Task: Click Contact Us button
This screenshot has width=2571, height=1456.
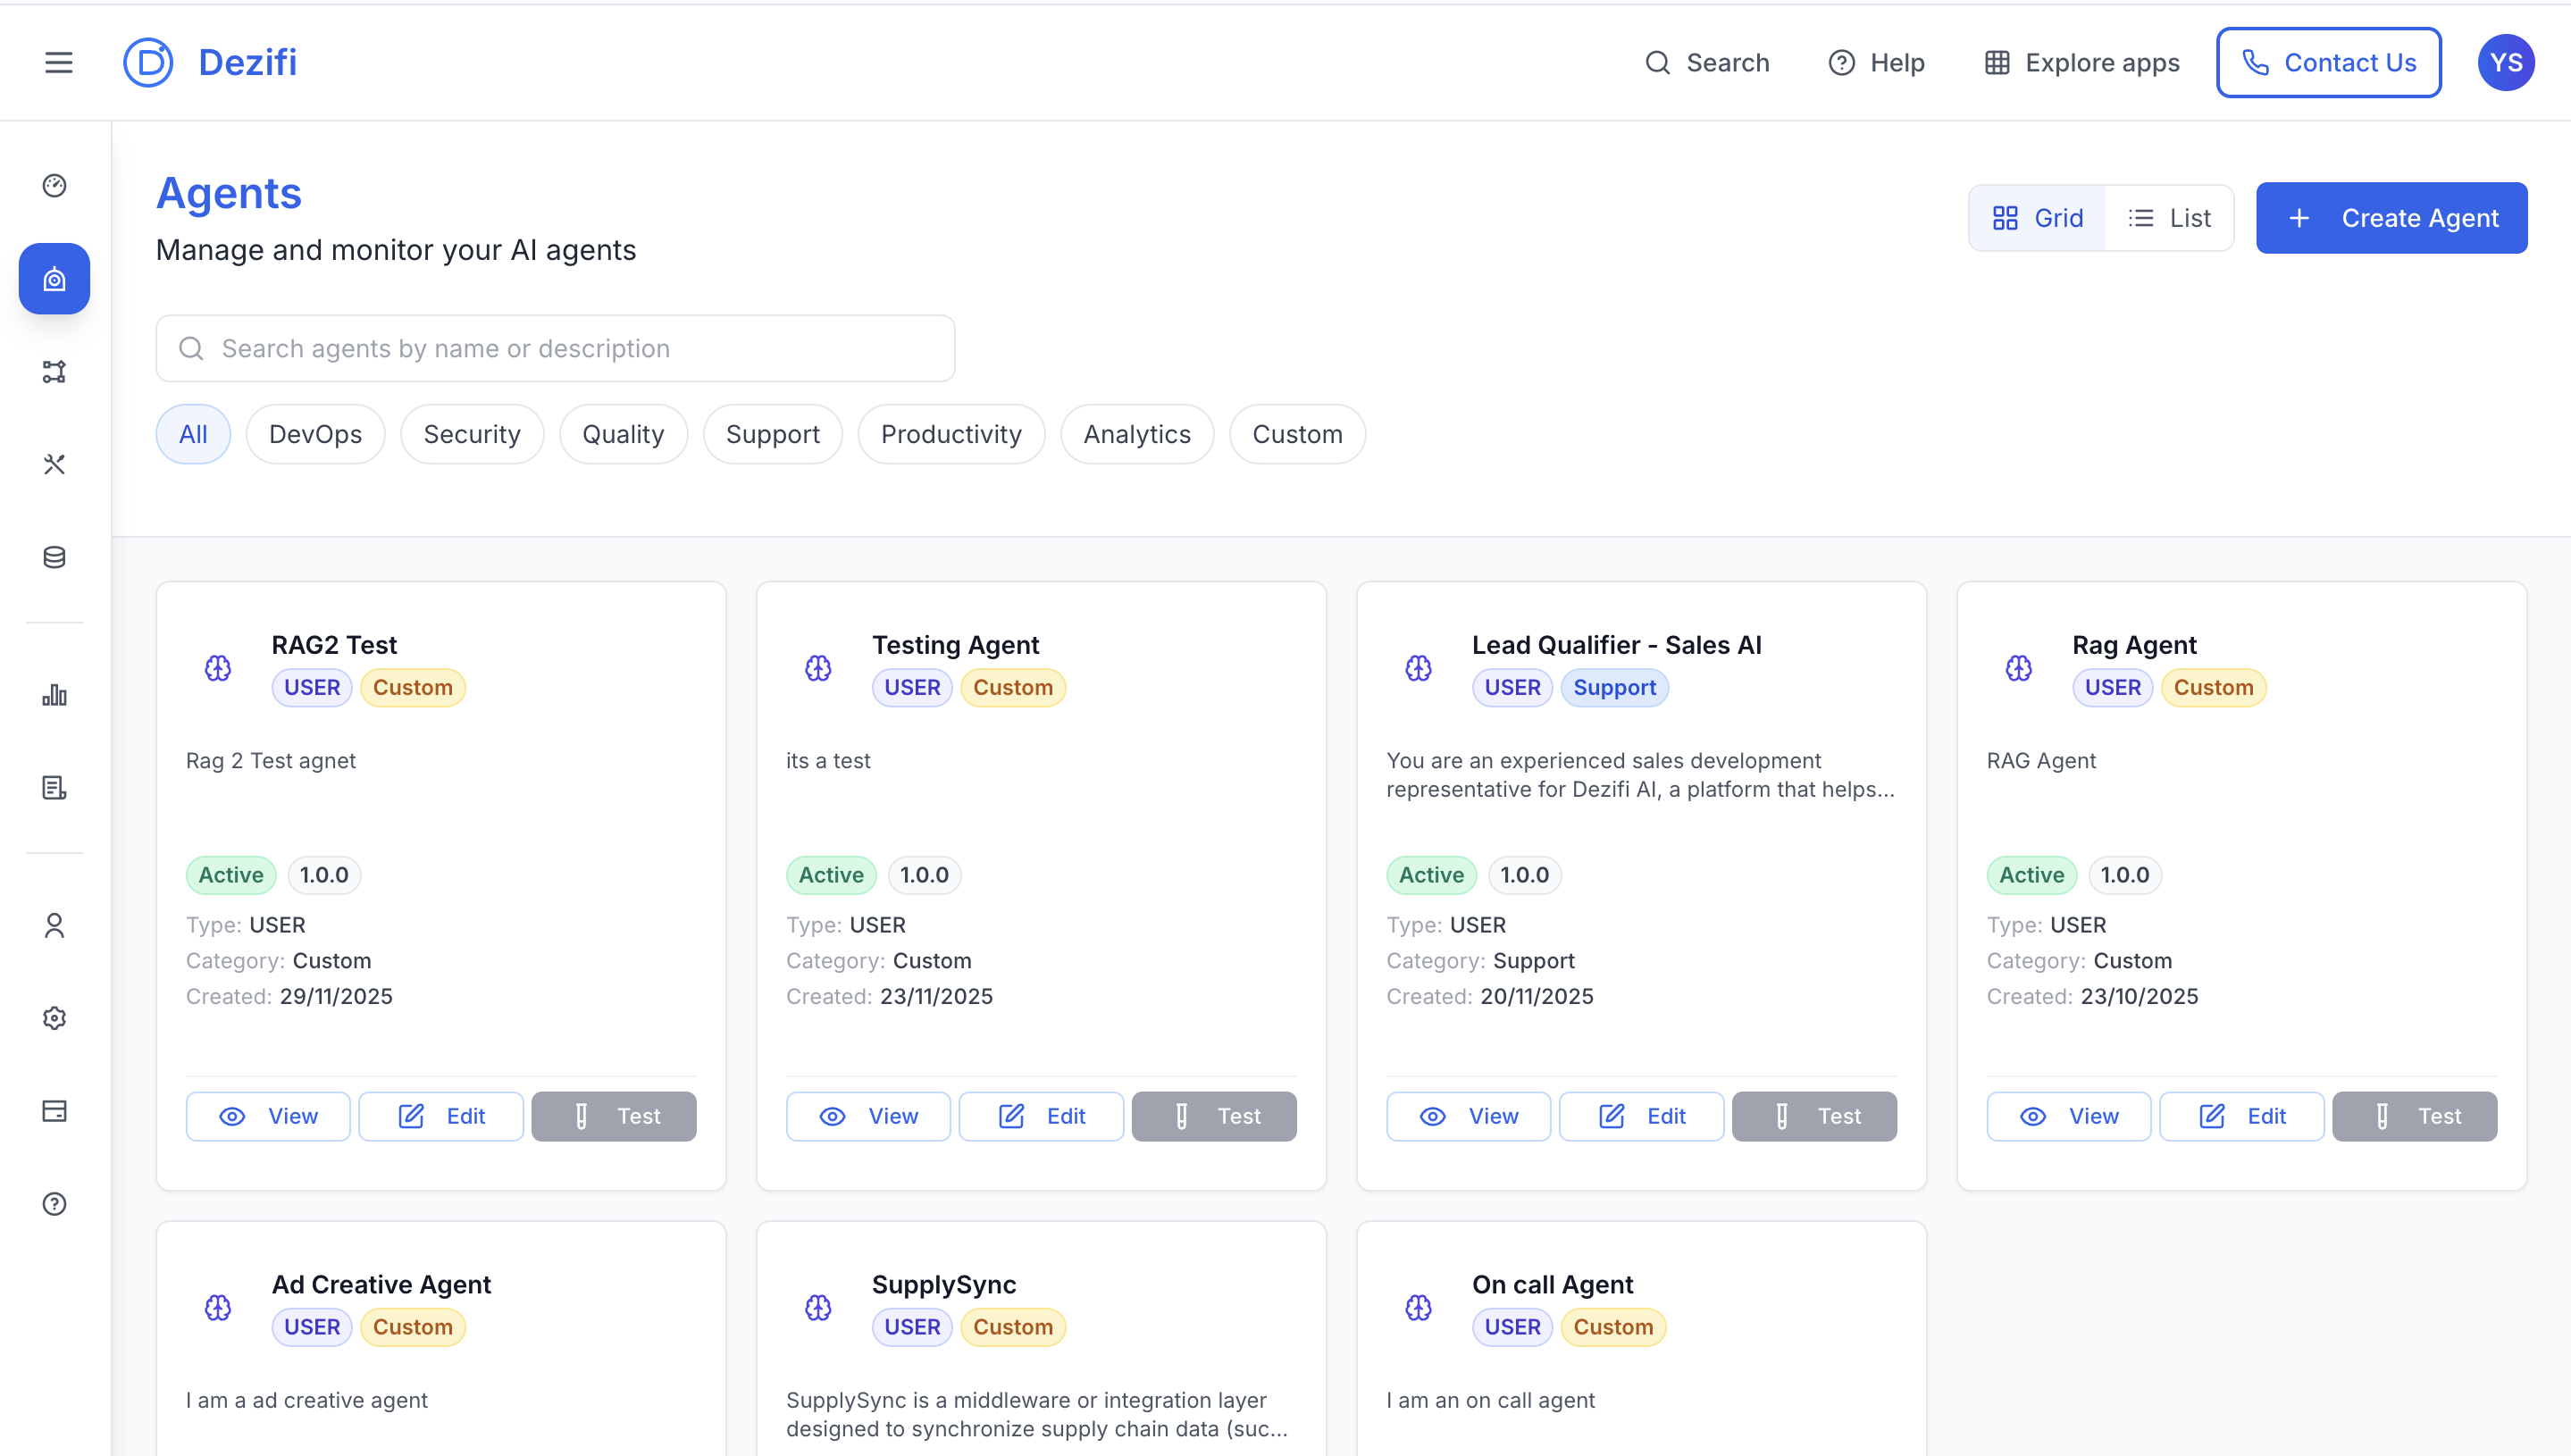Action: click(2328, 62)
